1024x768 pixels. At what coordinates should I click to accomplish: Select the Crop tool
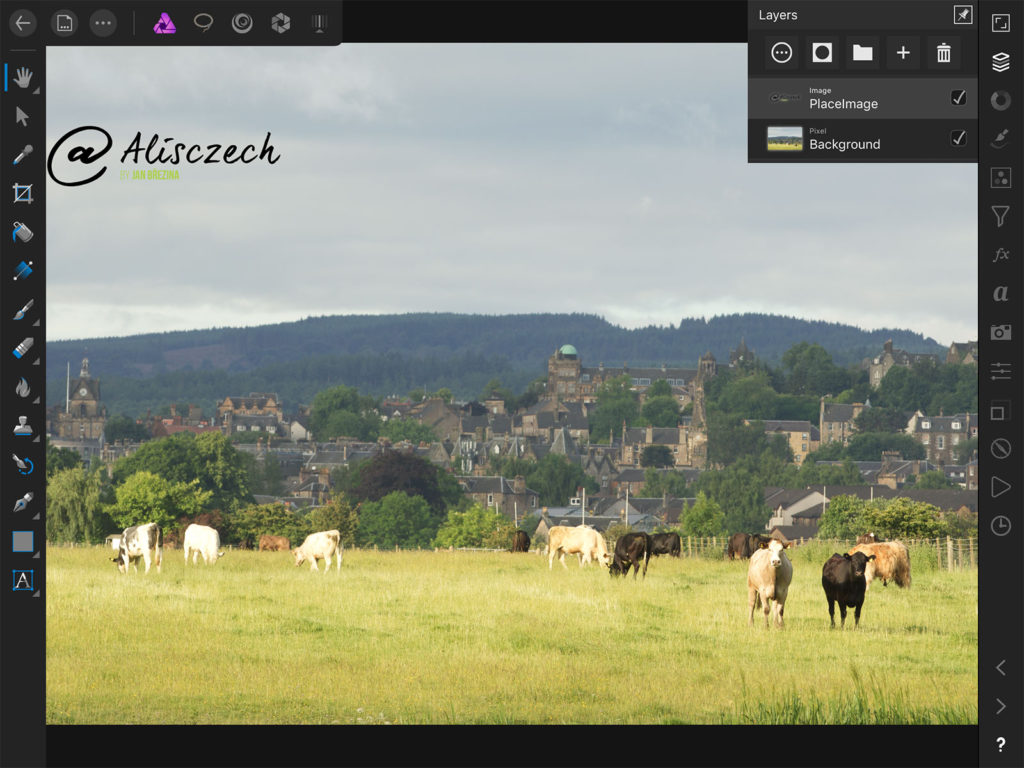pyautogui.click(x=22, y=193)
